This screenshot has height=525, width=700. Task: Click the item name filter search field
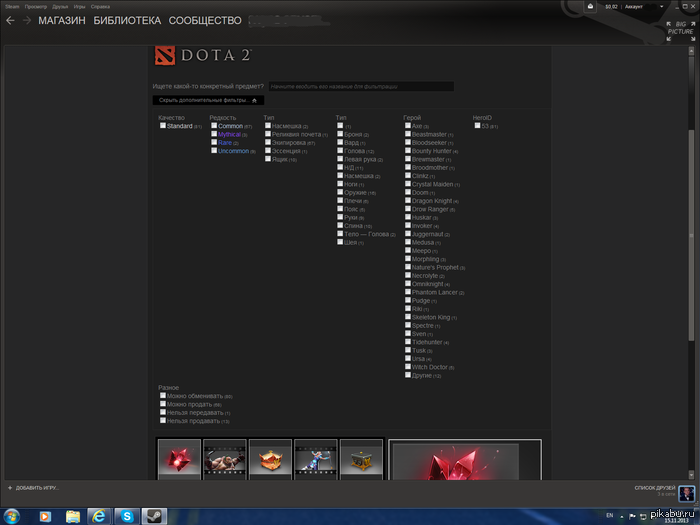coord(360,86)
